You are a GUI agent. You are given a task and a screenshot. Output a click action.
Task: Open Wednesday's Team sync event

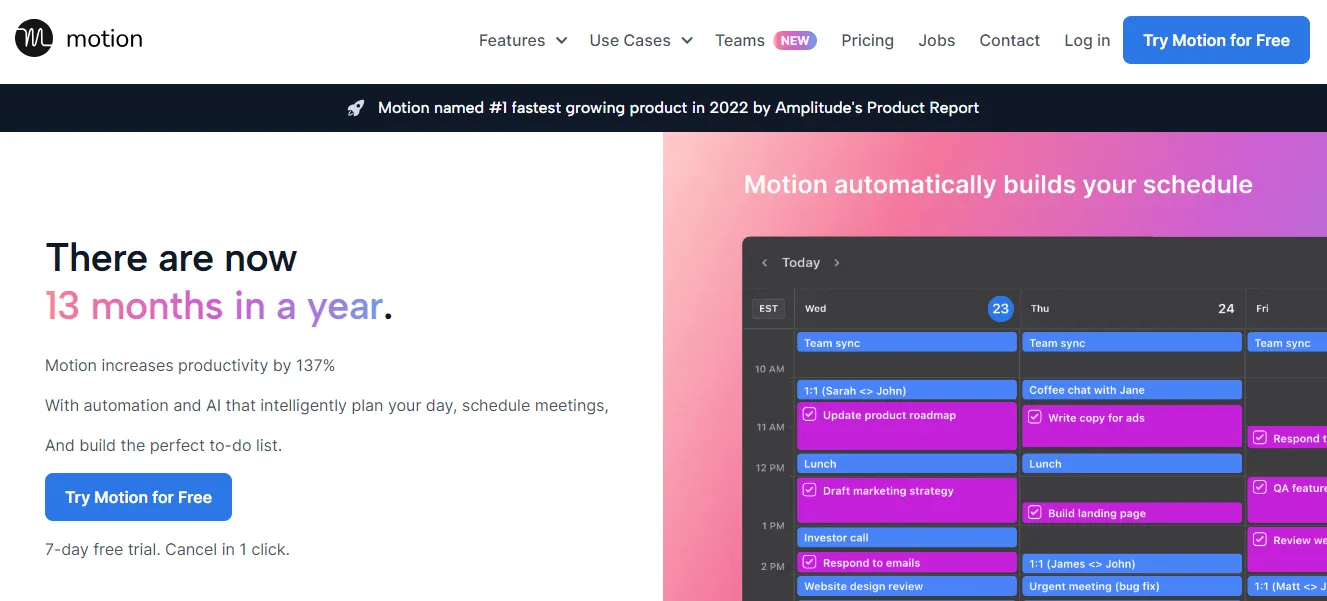click(x=907, y=343)
